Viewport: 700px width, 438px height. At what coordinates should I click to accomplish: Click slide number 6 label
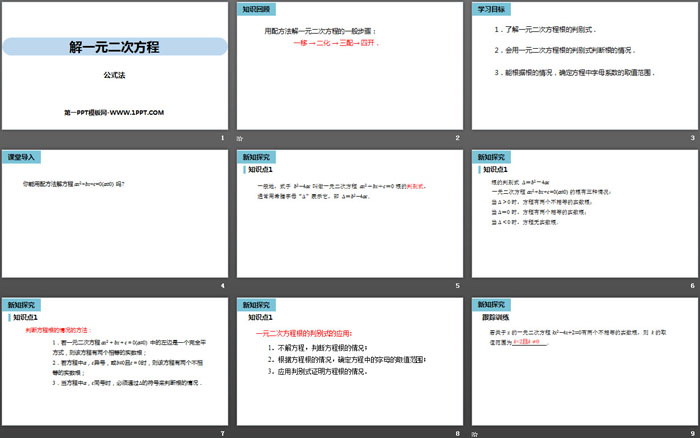tap(690, 285)
